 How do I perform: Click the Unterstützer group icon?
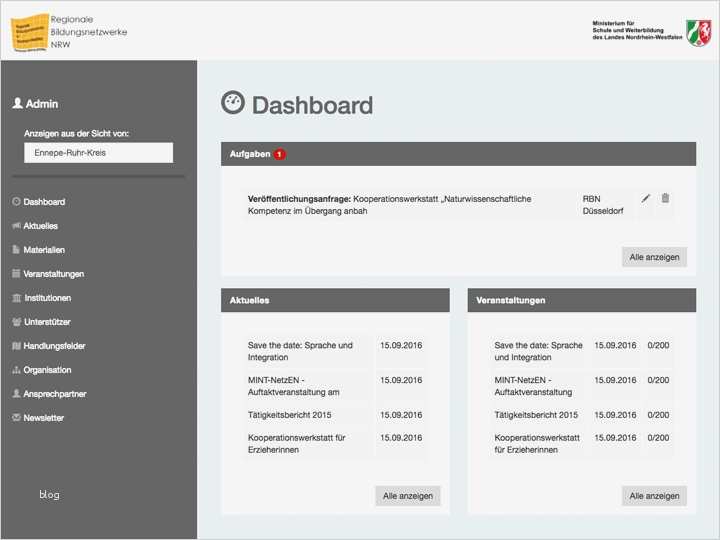[x=17, y=321]
